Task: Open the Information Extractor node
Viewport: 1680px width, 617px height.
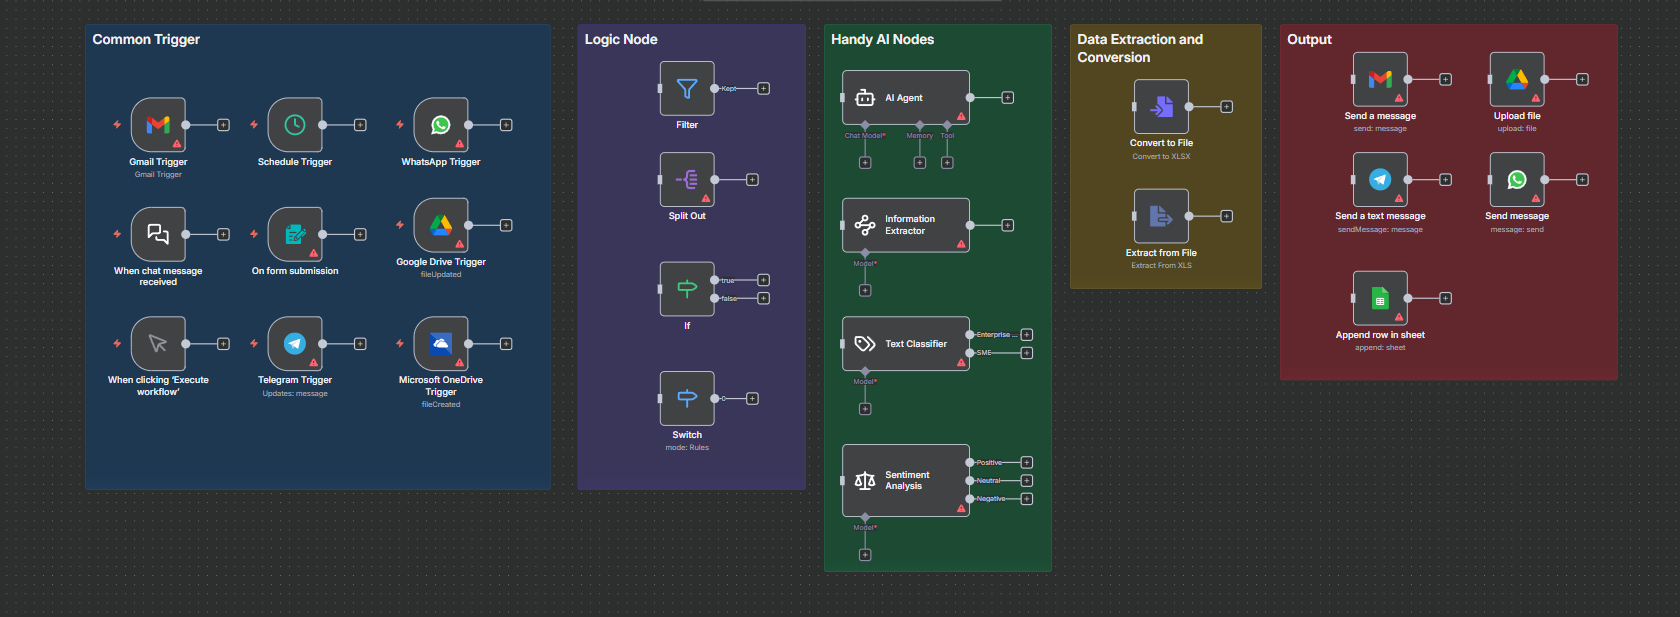Action: (906, 225)
